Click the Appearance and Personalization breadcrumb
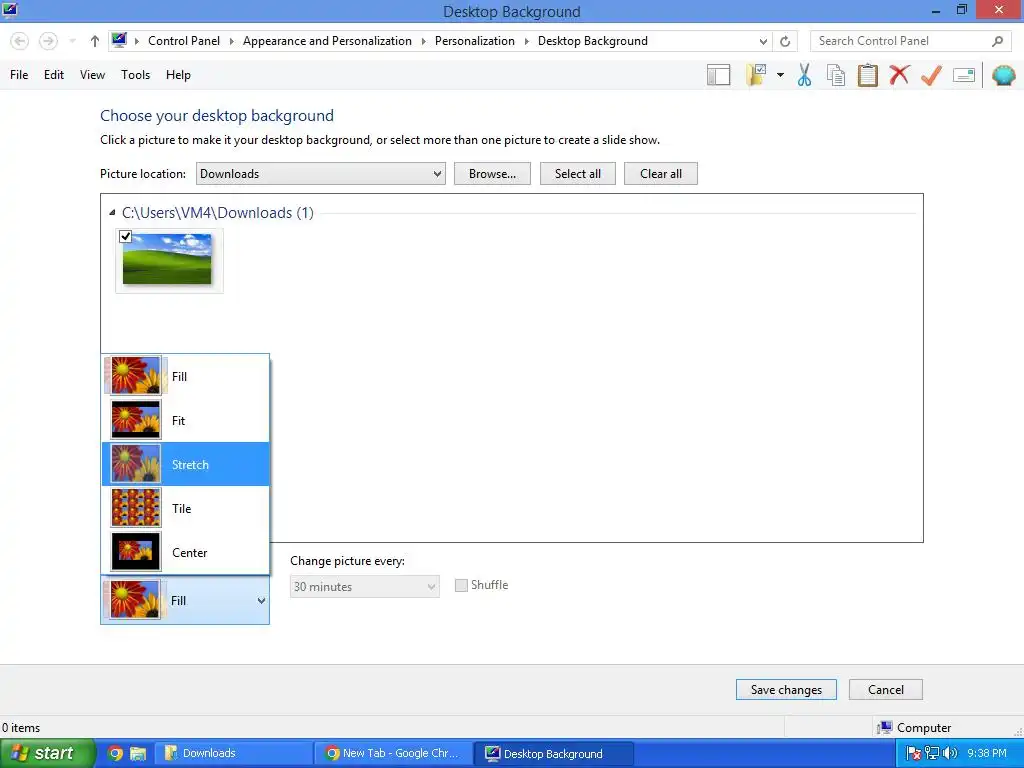 coord(327,41)
